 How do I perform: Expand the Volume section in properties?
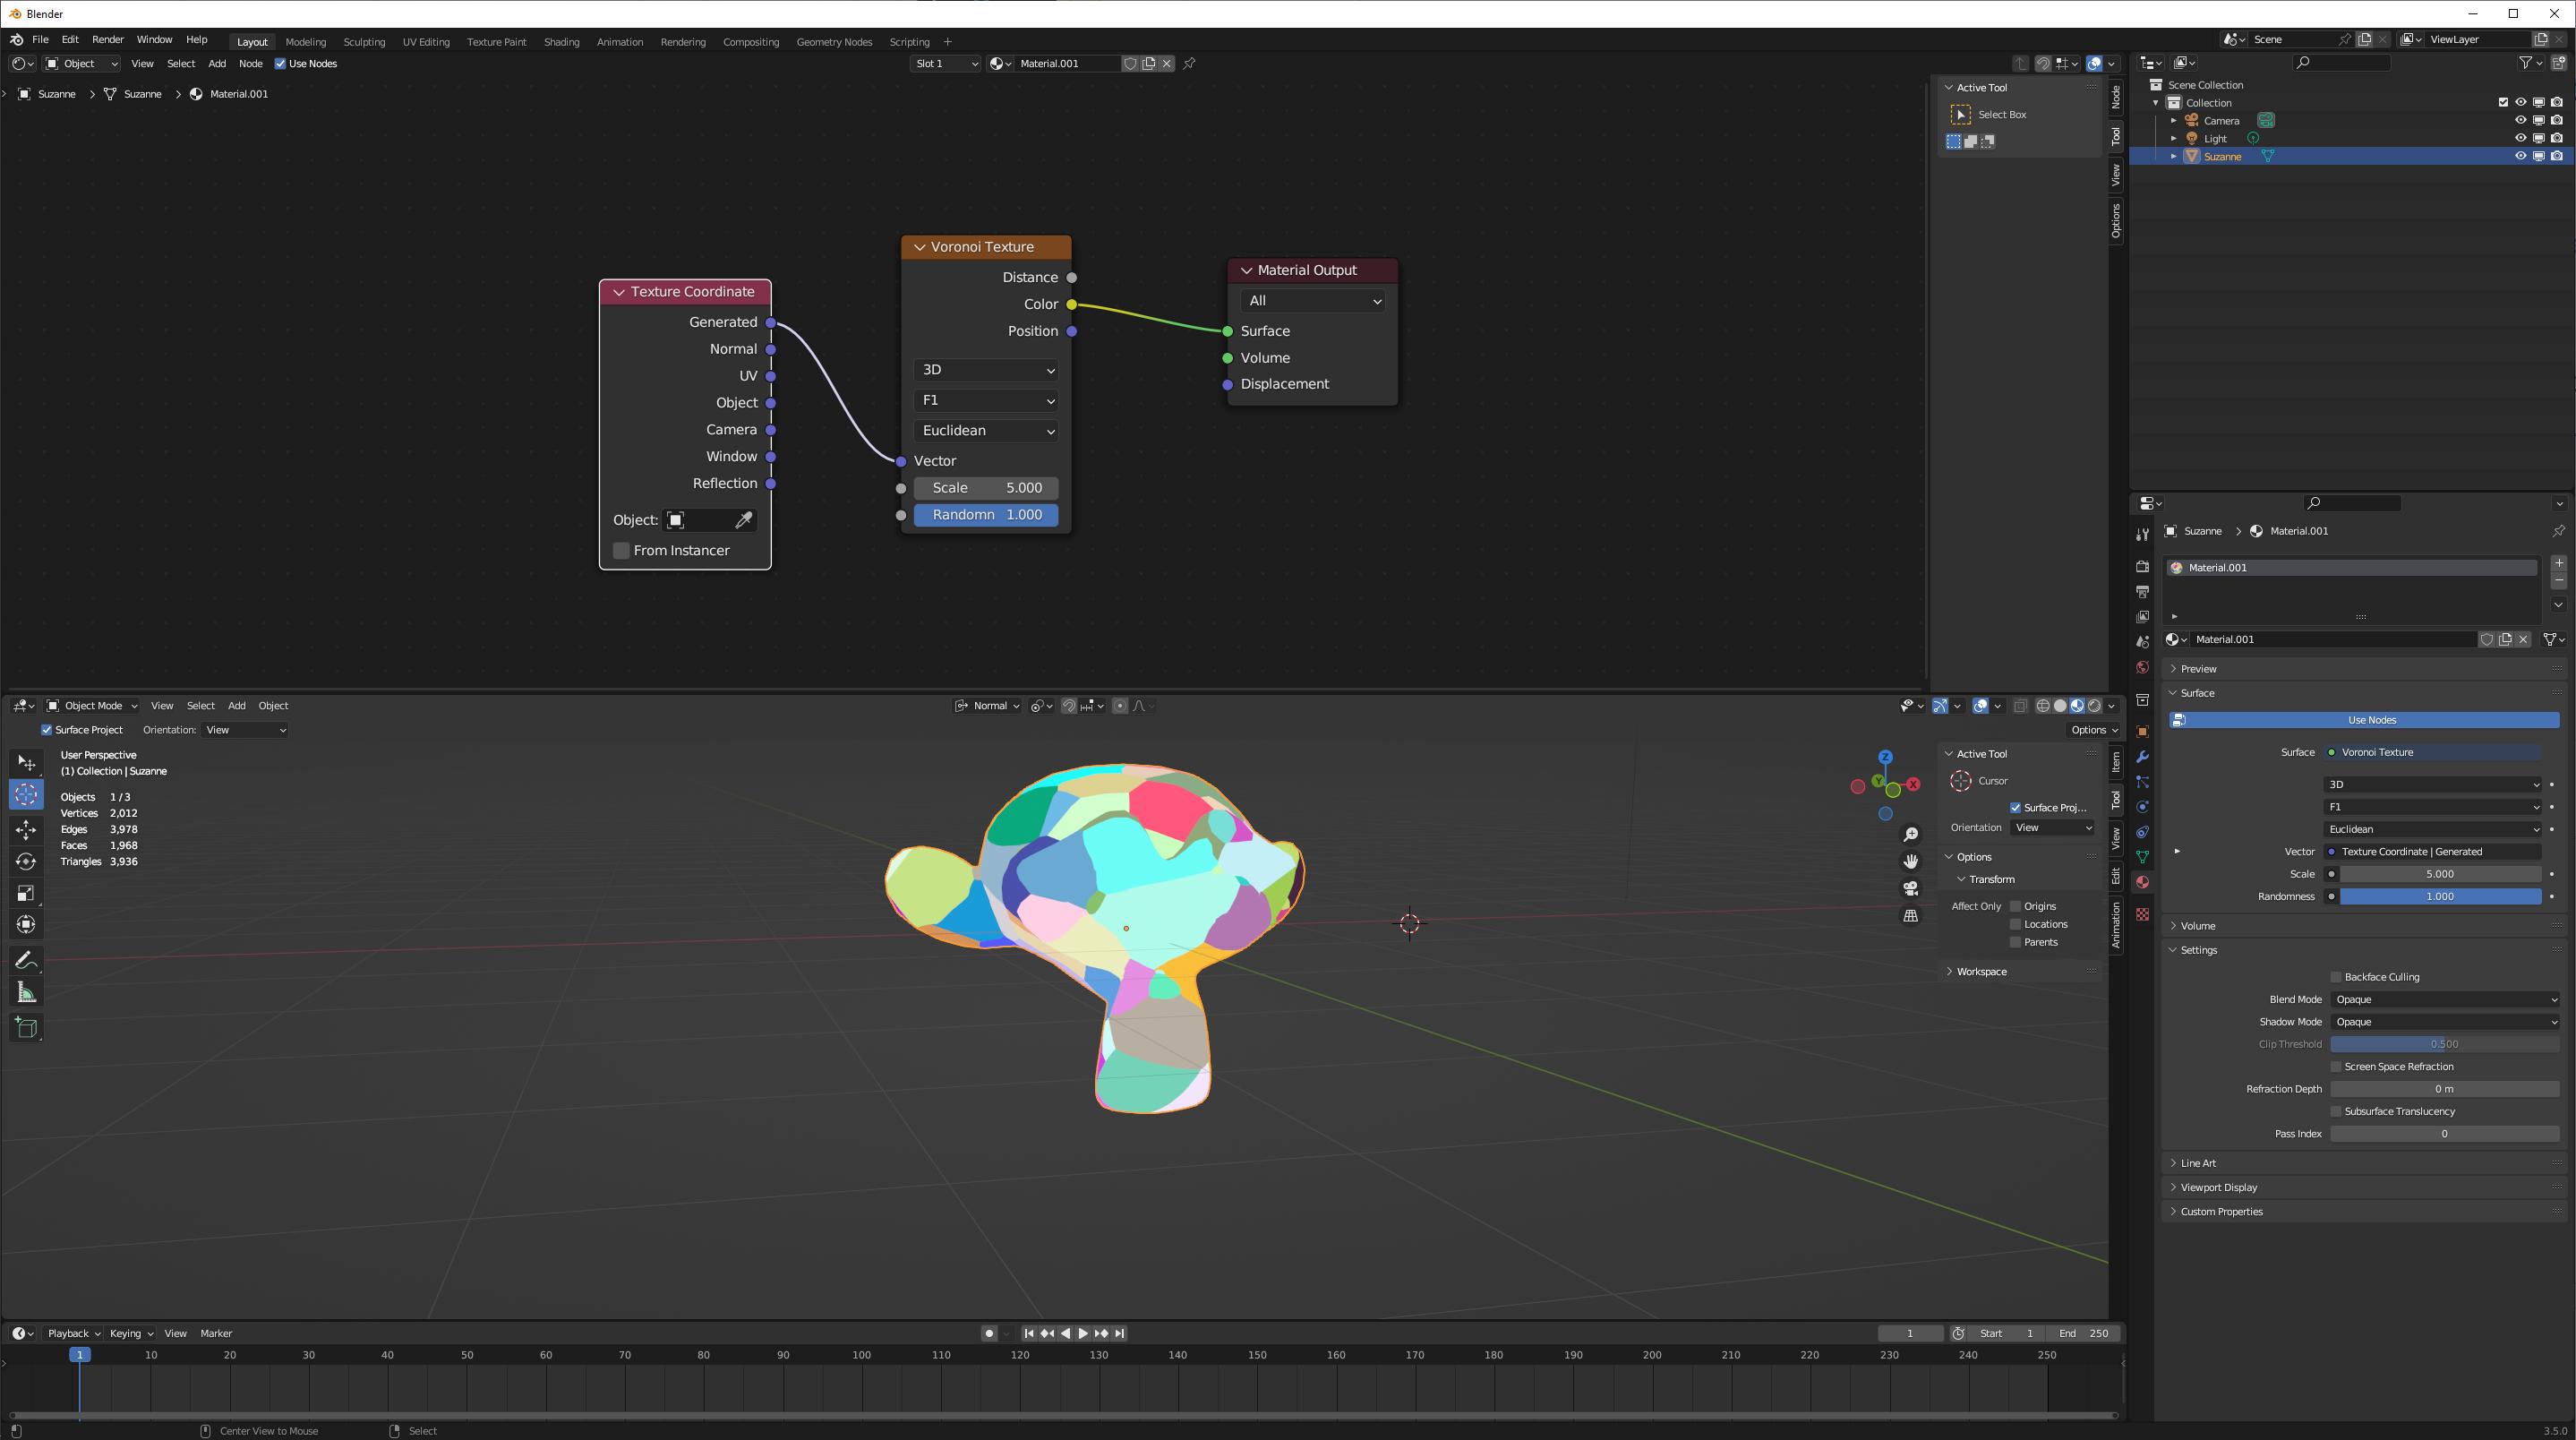click(x=2197, y=925)
